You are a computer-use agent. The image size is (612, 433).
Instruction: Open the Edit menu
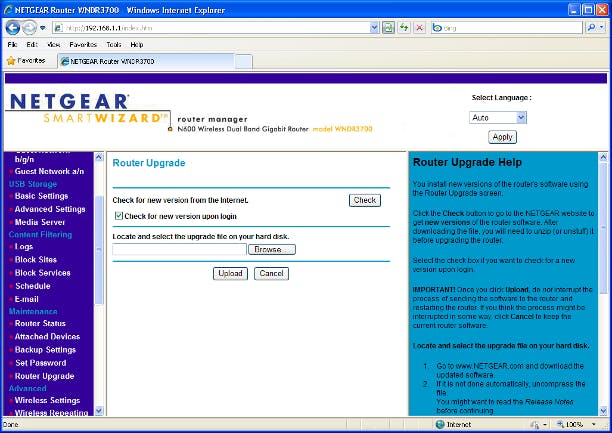[32, 45]
